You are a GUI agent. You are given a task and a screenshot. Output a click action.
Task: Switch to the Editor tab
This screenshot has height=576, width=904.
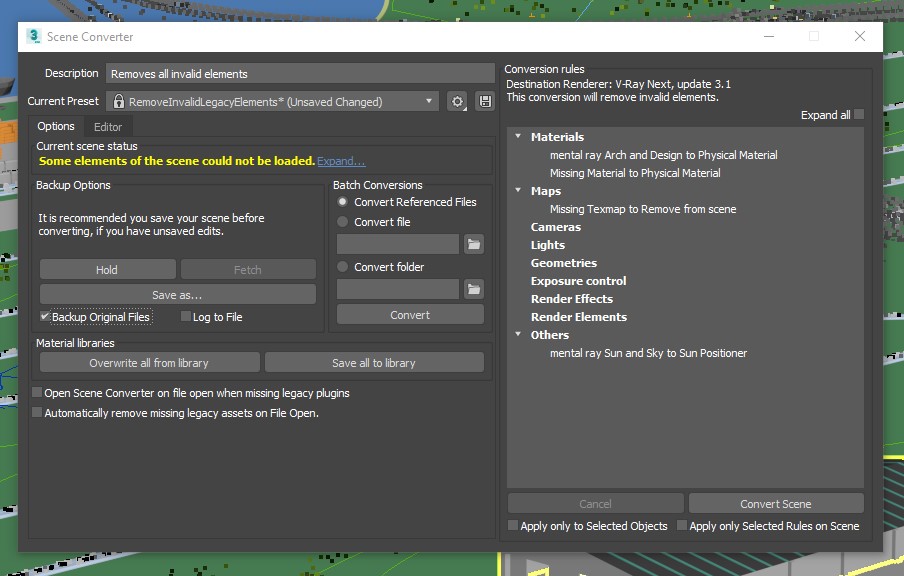[x=108, y=127]
